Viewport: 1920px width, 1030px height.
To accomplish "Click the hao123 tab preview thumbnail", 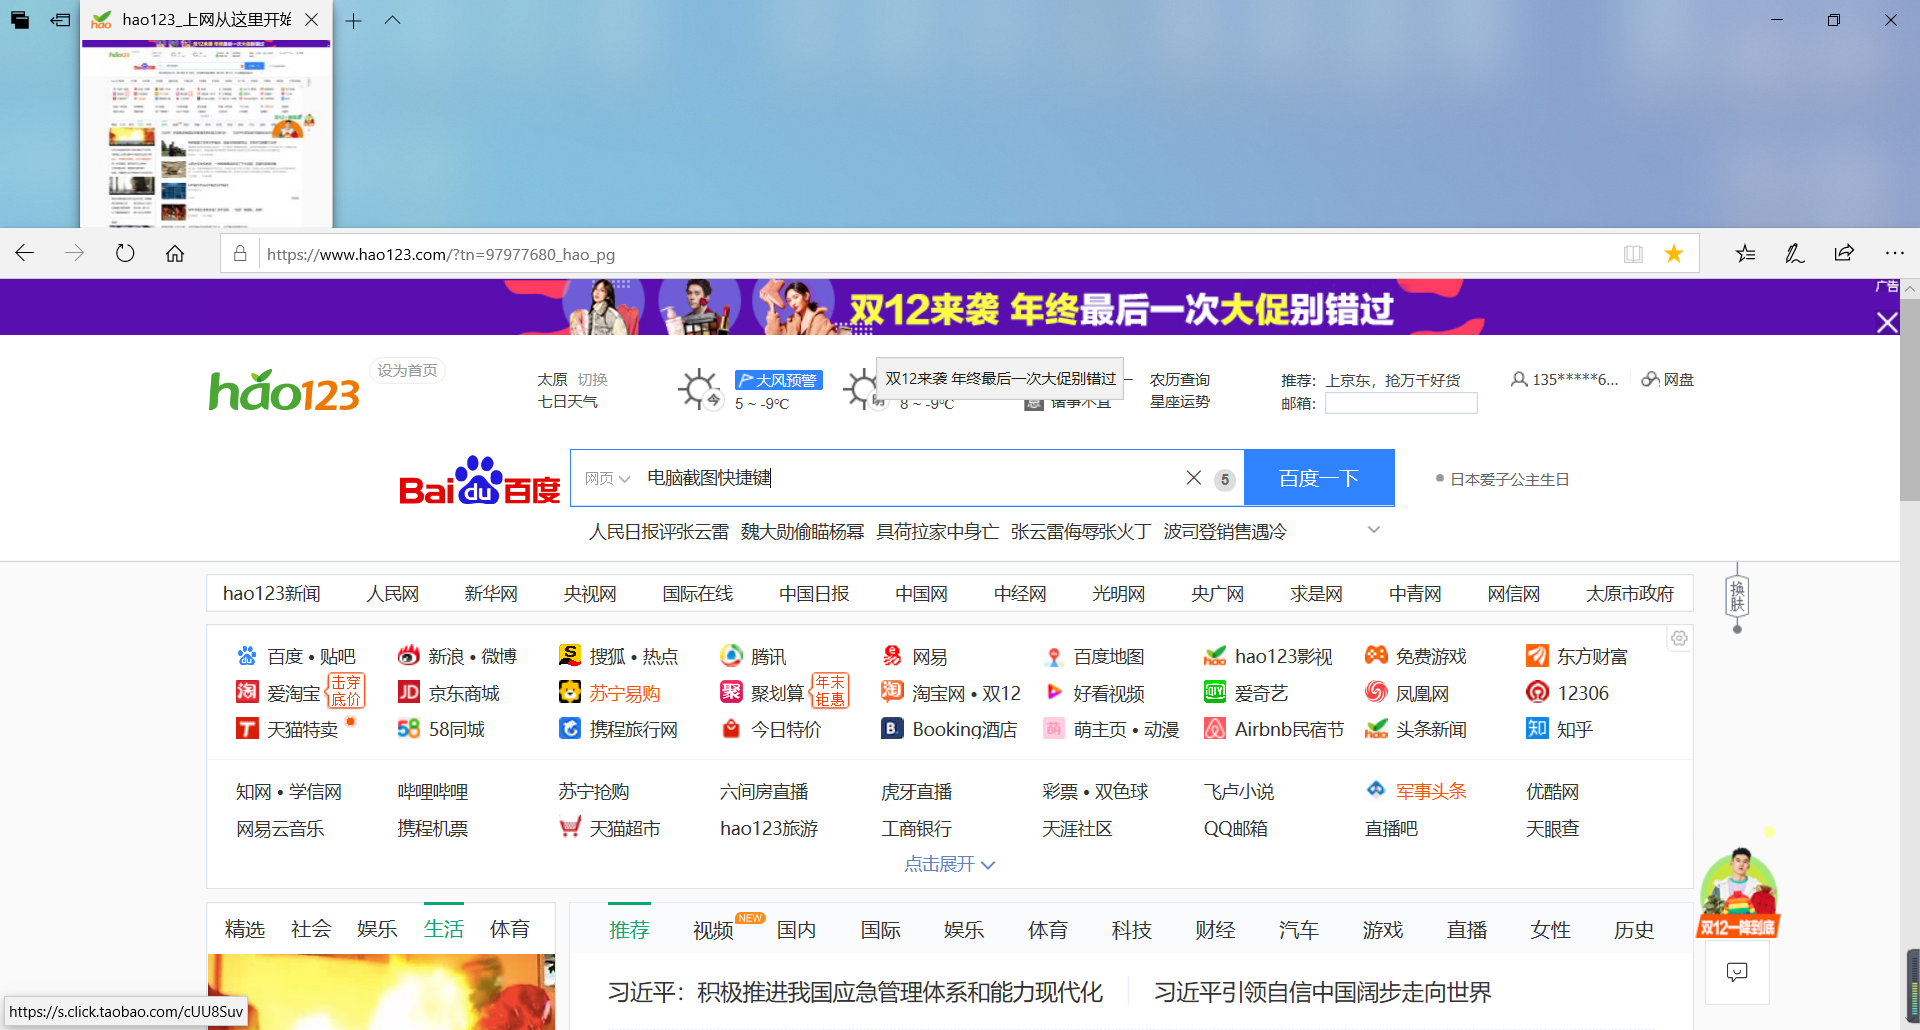I will click(205, 134).
